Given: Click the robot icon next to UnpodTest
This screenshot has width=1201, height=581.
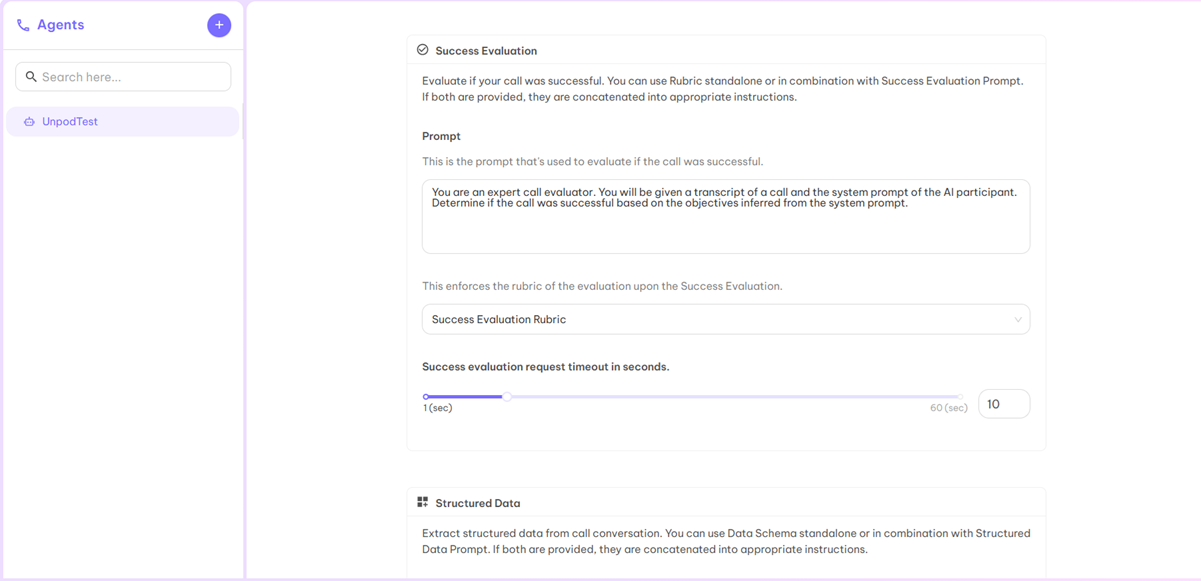Looking at the screenshot, I should tap(29, 122).
